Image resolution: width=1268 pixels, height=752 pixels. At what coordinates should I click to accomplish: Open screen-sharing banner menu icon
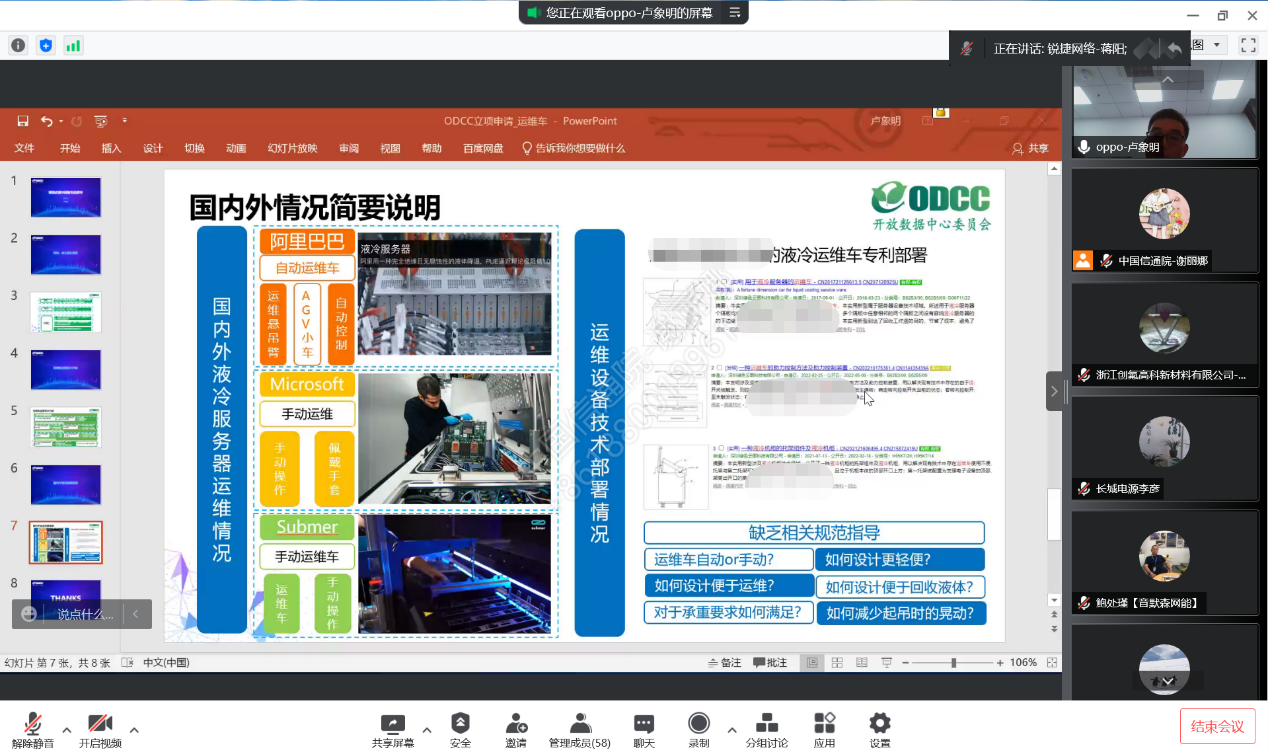click(x=735, y=13)
